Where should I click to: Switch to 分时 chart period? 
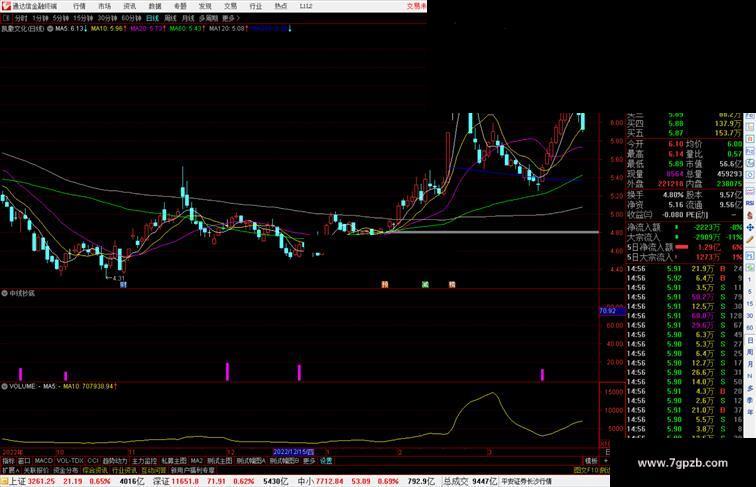click(21, 18)
